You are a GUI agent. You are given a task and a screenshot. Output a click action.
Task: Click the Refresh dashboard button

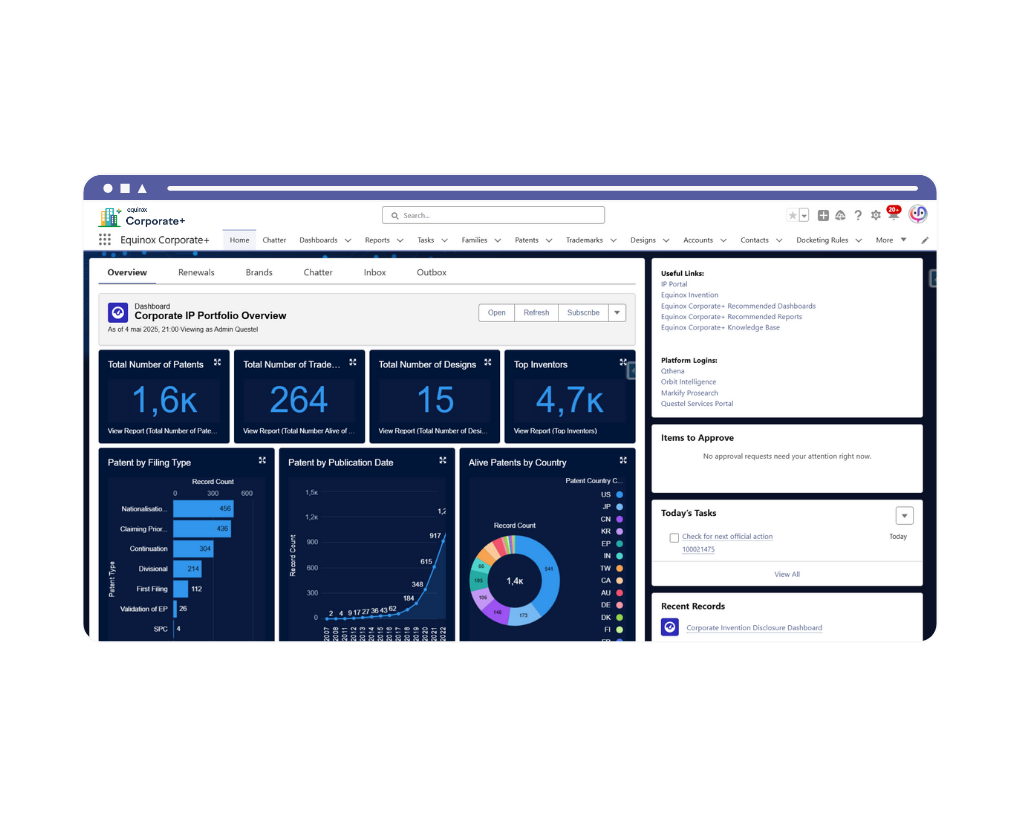536,312
